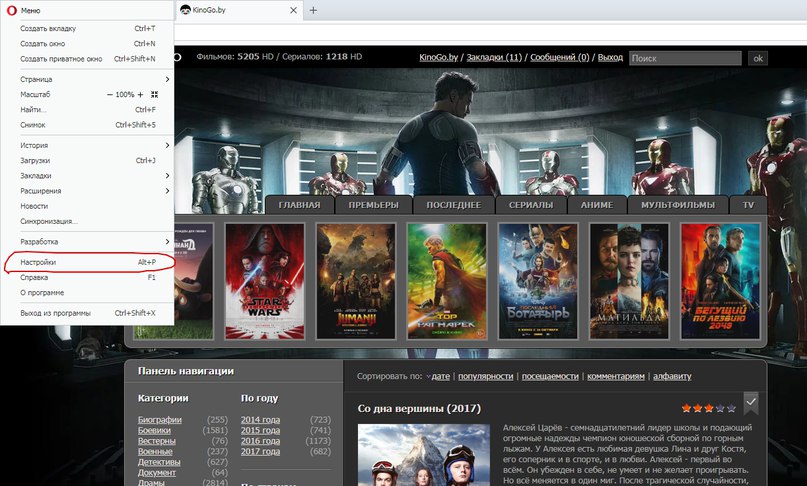Click the Поиск search field
Screen dimensions: 807x486
click(685, 58)
